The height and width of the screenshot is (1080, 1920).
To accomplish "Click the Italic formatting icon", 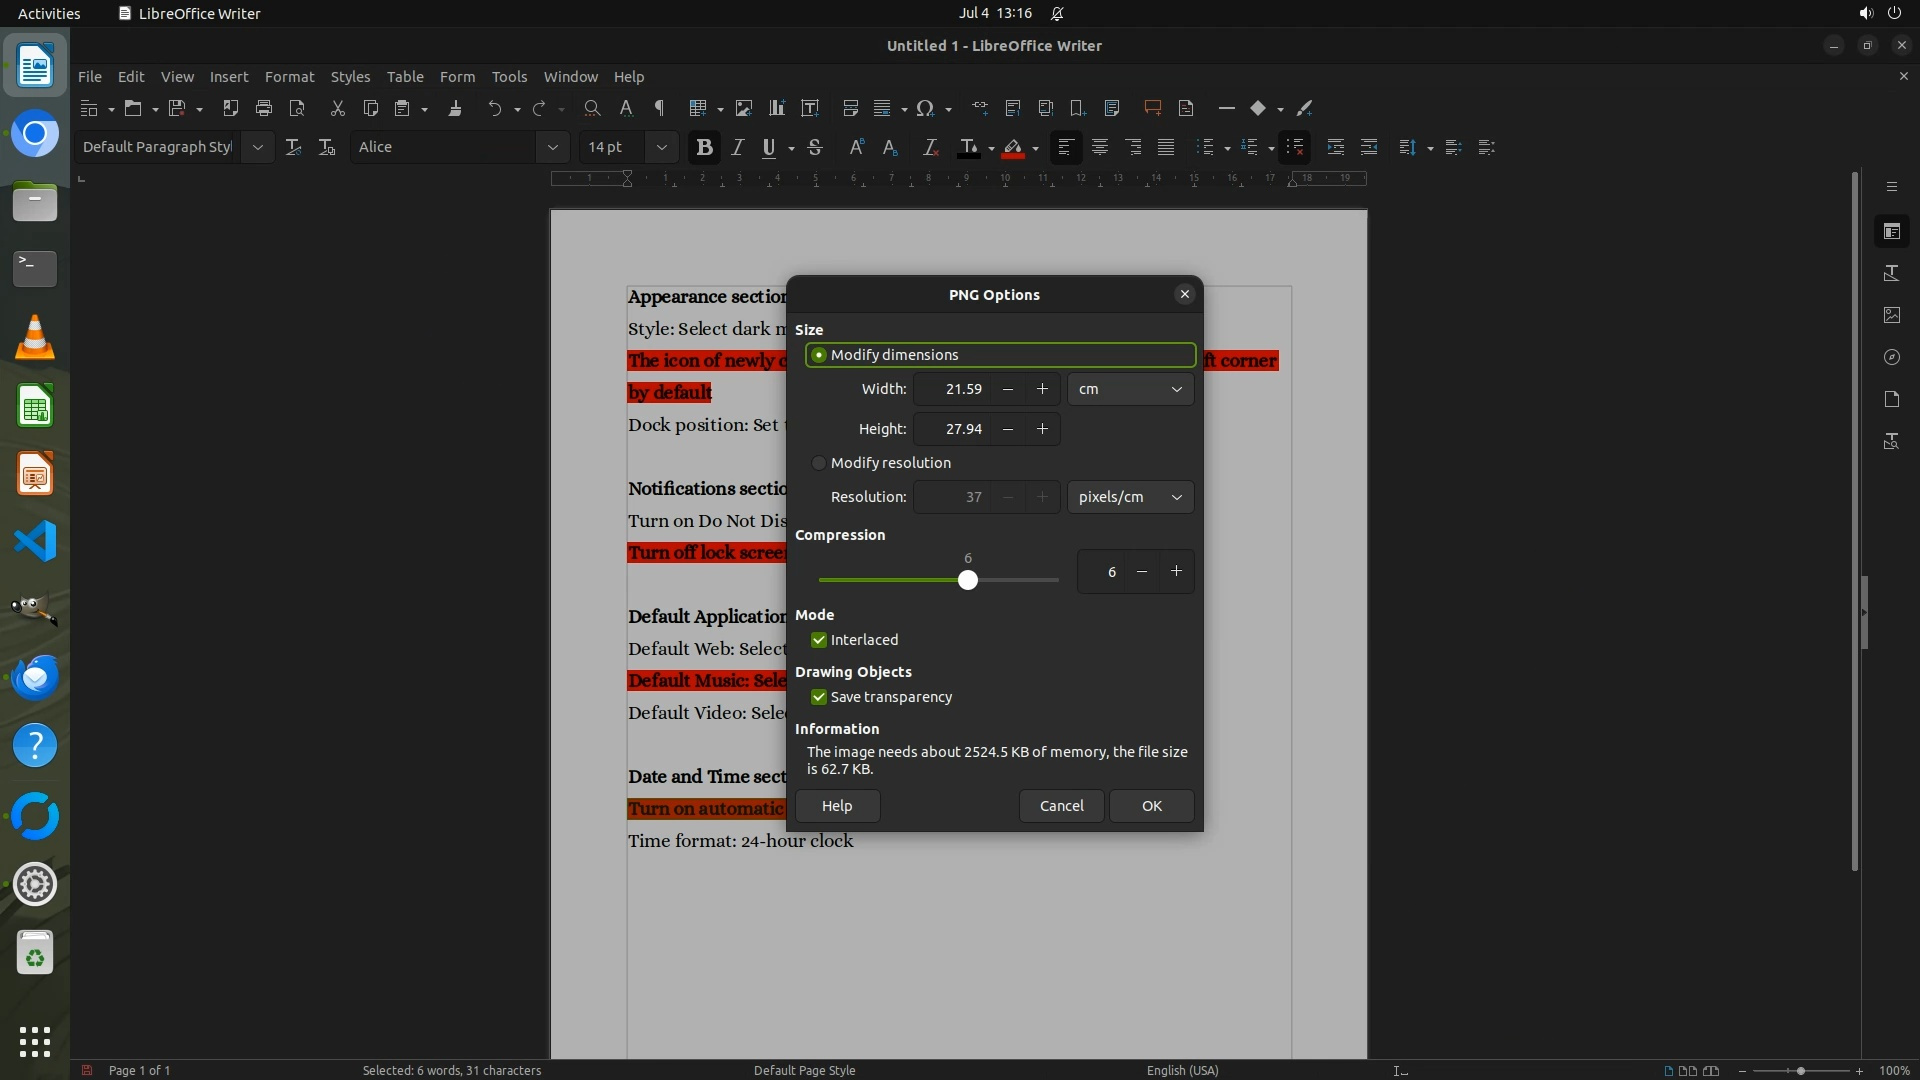I will tap(738, 148).
